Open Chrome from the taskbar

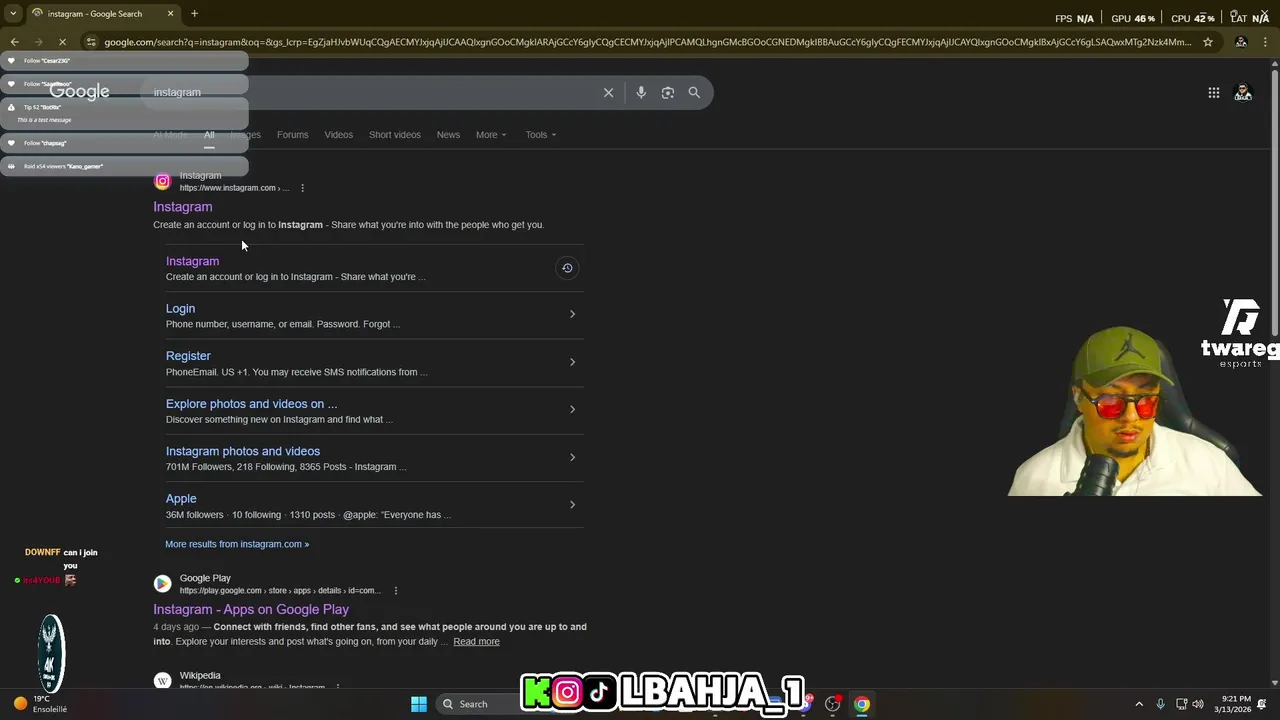tap(862, 704)
